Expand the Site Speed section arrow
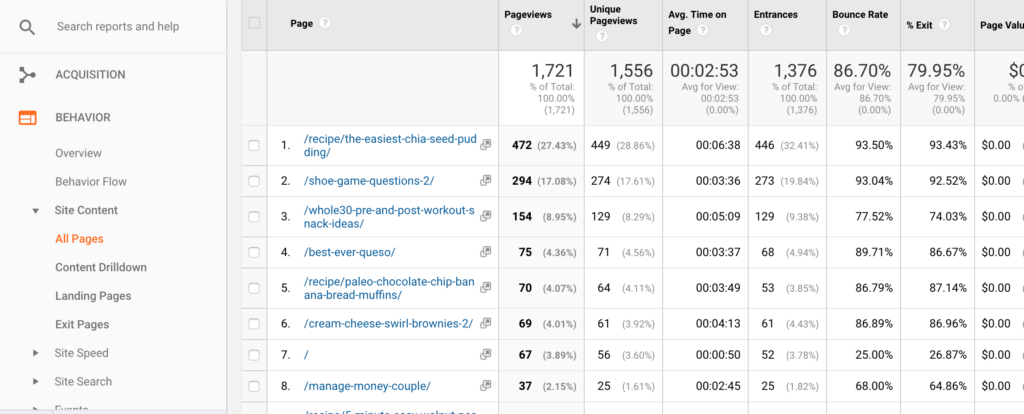This screenshot has width=1024, height=414. pos(36,353)
